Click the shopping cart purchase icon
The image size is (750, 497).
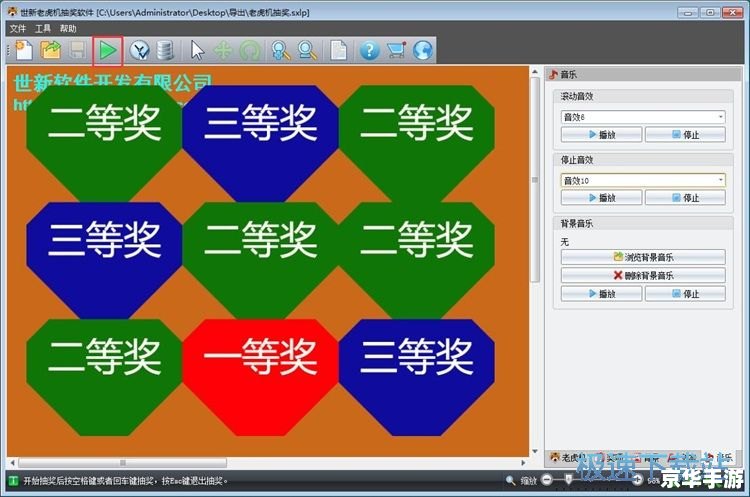(396, 50)
